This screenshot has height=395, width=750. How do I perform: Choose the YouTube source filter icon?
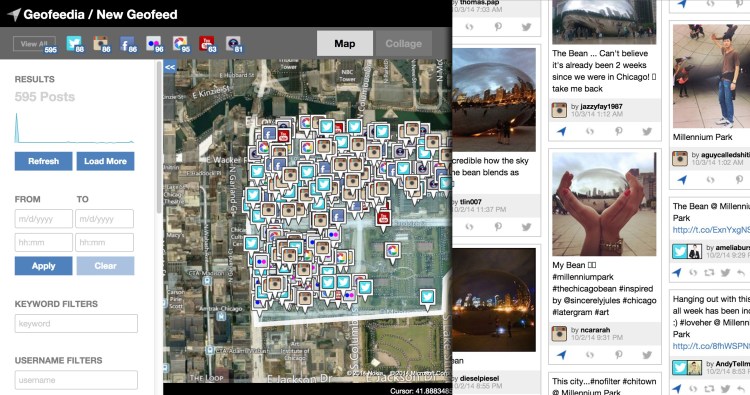[207, 44]
